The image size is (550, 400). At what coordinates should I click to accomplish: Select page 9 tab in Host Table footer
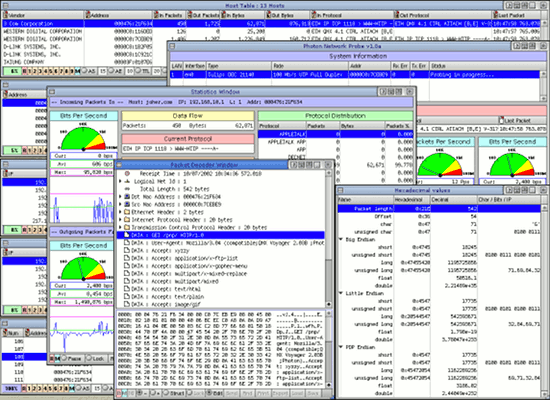coord(72,71)
